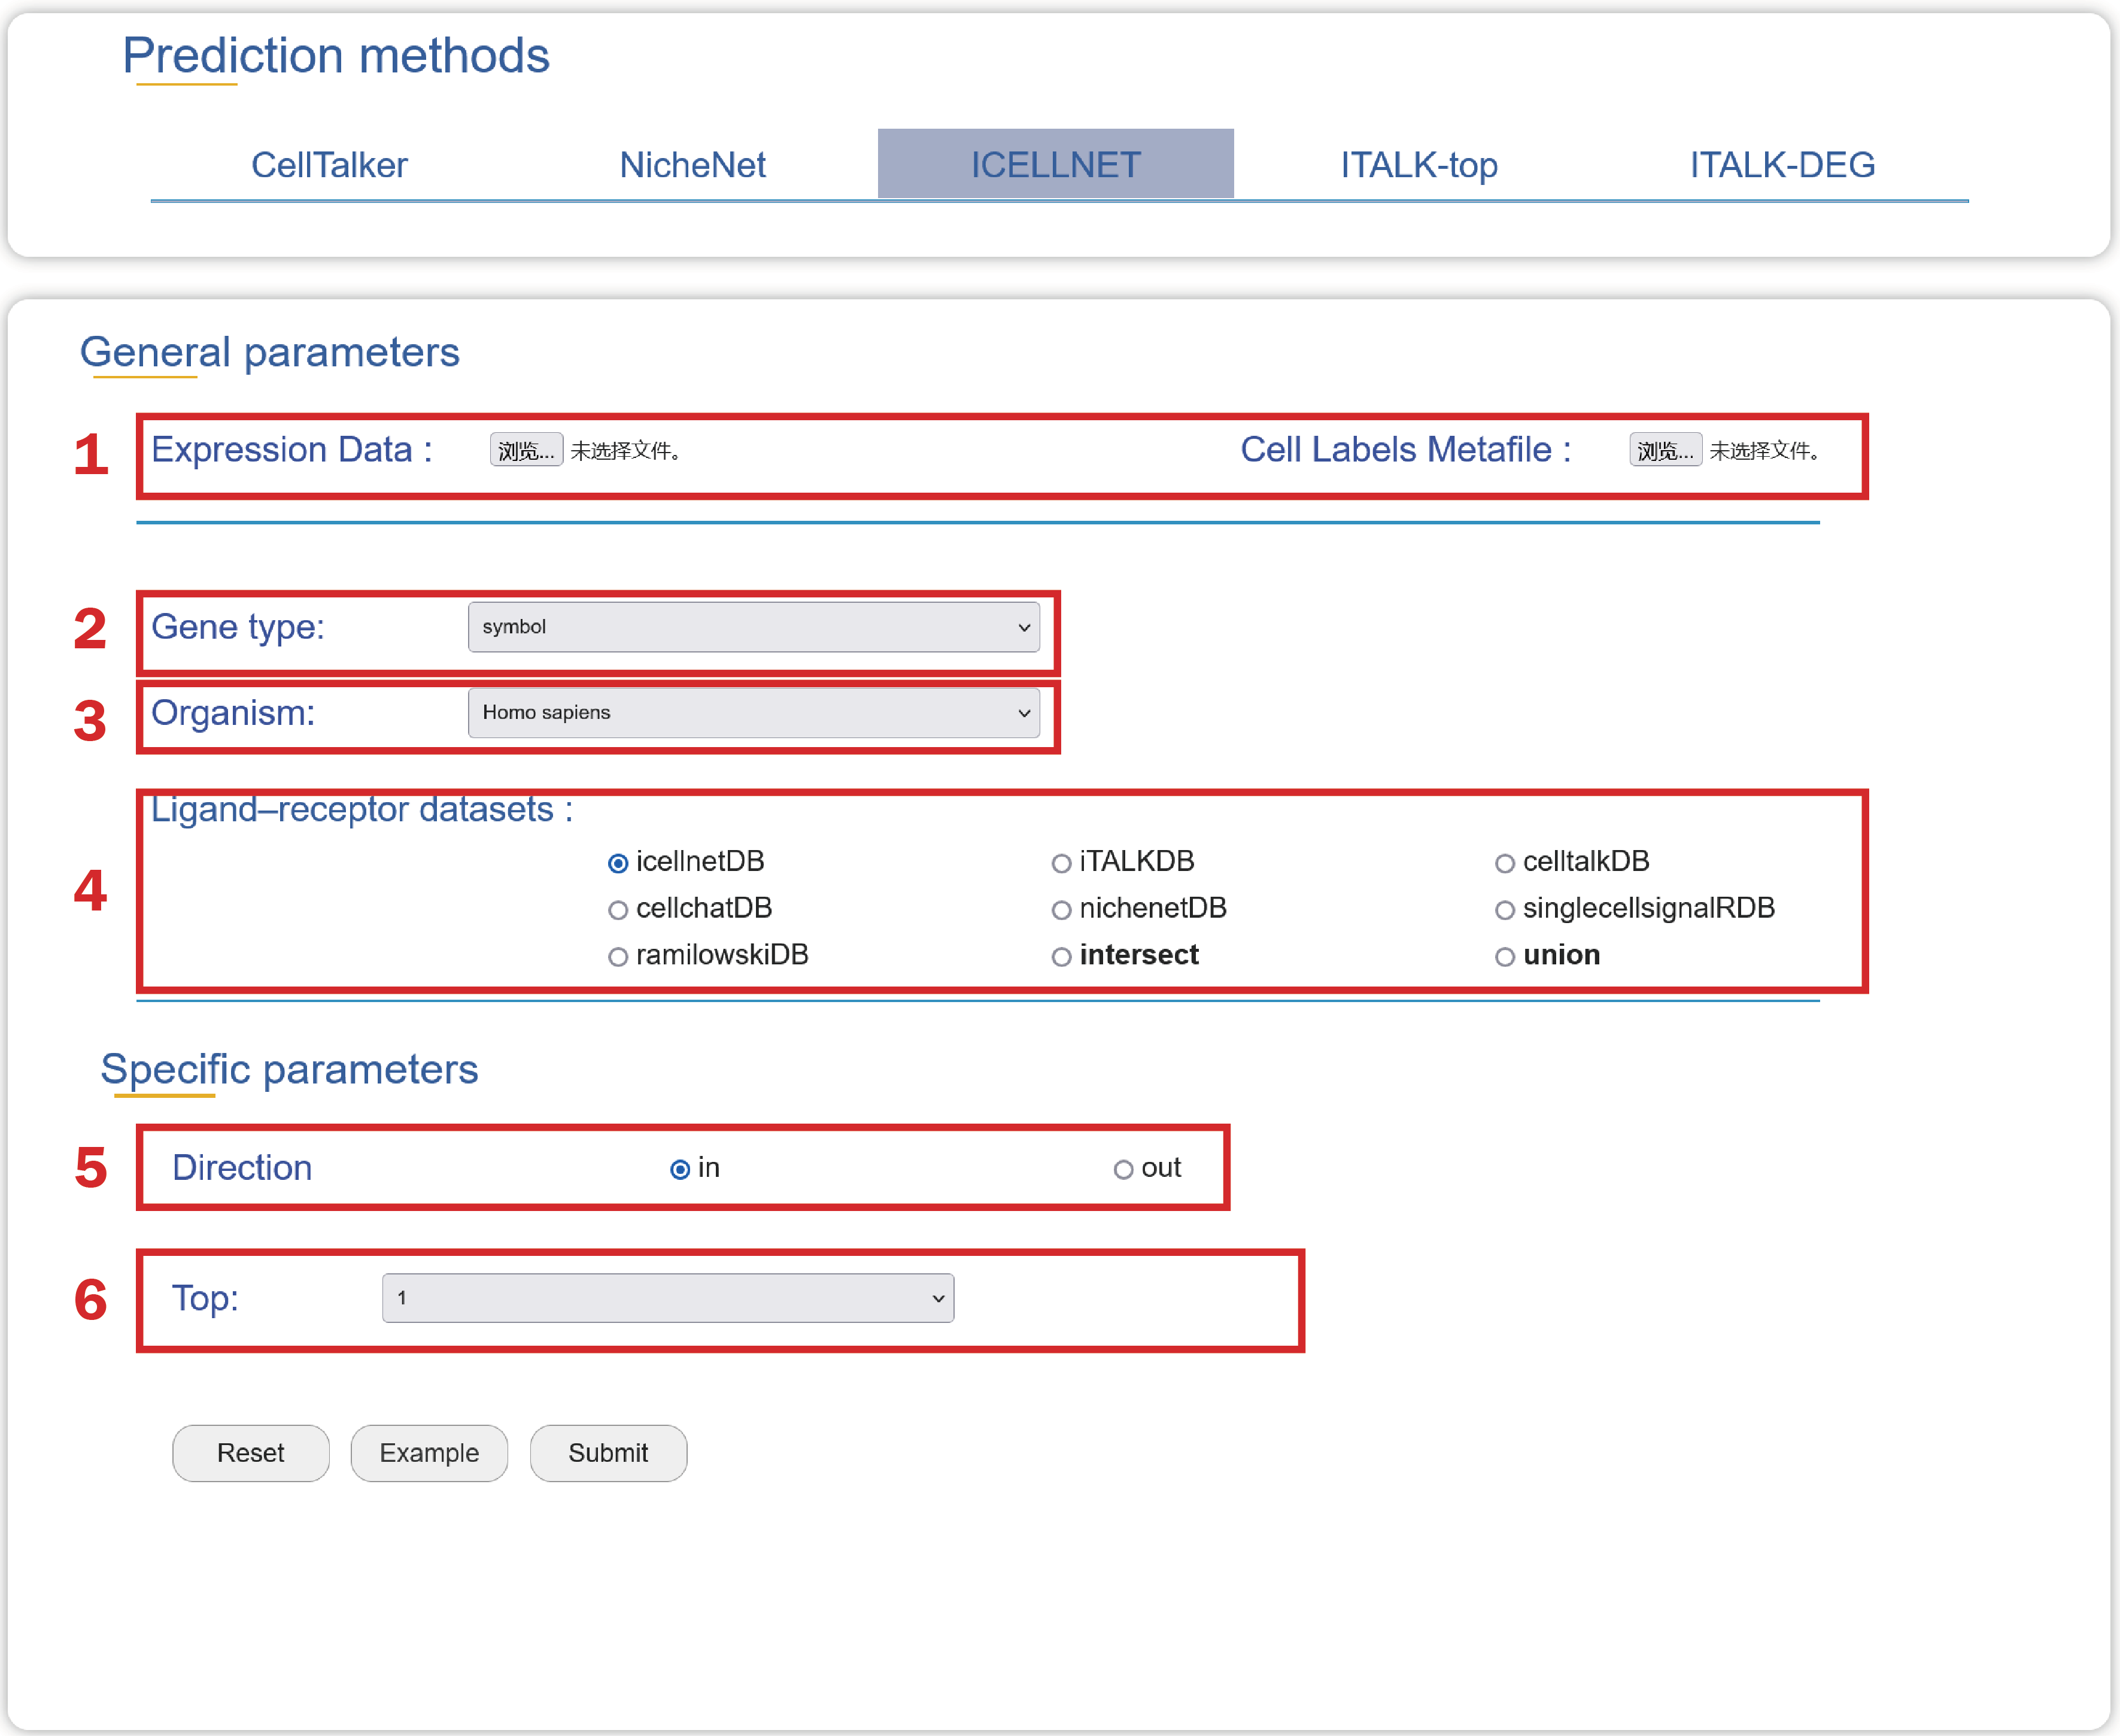Open the ITALK-DEG tab
The width and height of the screenshot is (2120, 1736).
pos(1782,165)
